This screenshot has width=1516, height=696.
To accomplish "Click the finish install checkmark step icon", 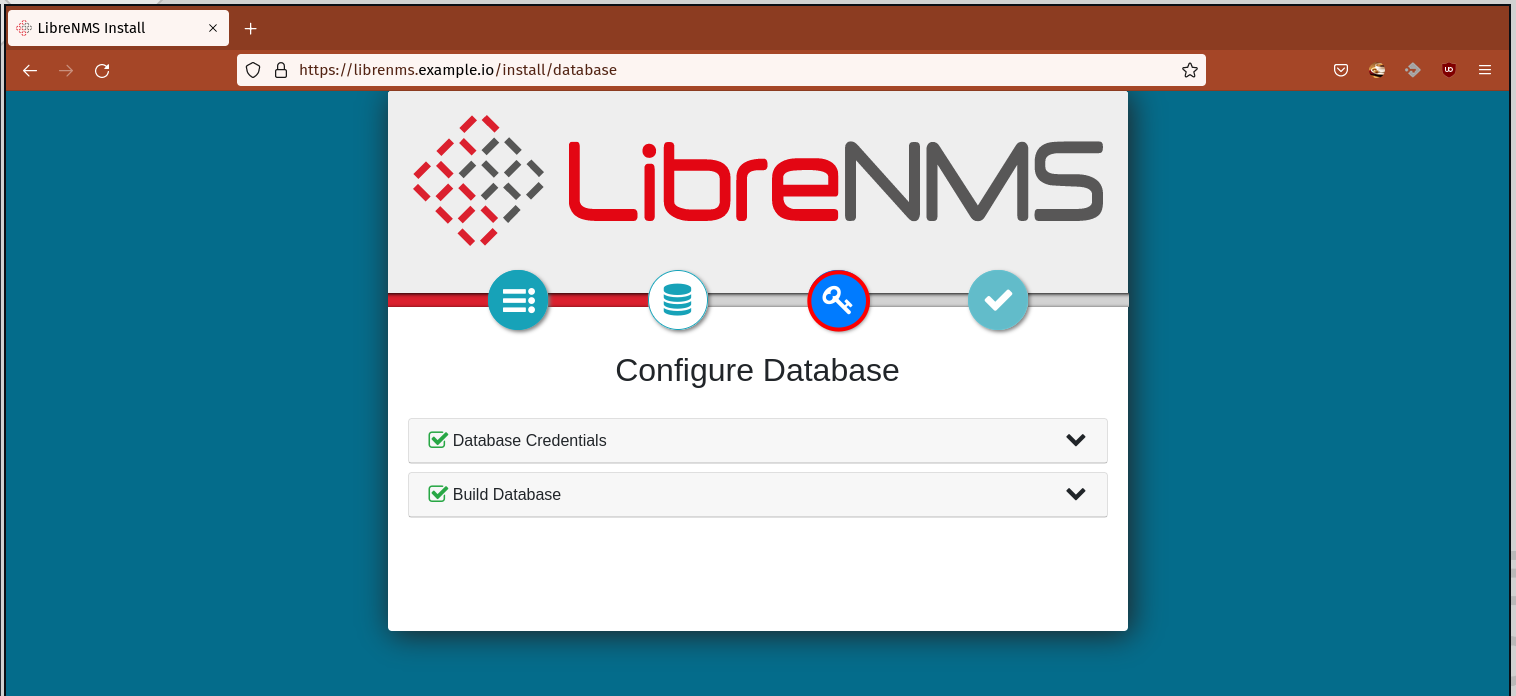I will [998, 300].
